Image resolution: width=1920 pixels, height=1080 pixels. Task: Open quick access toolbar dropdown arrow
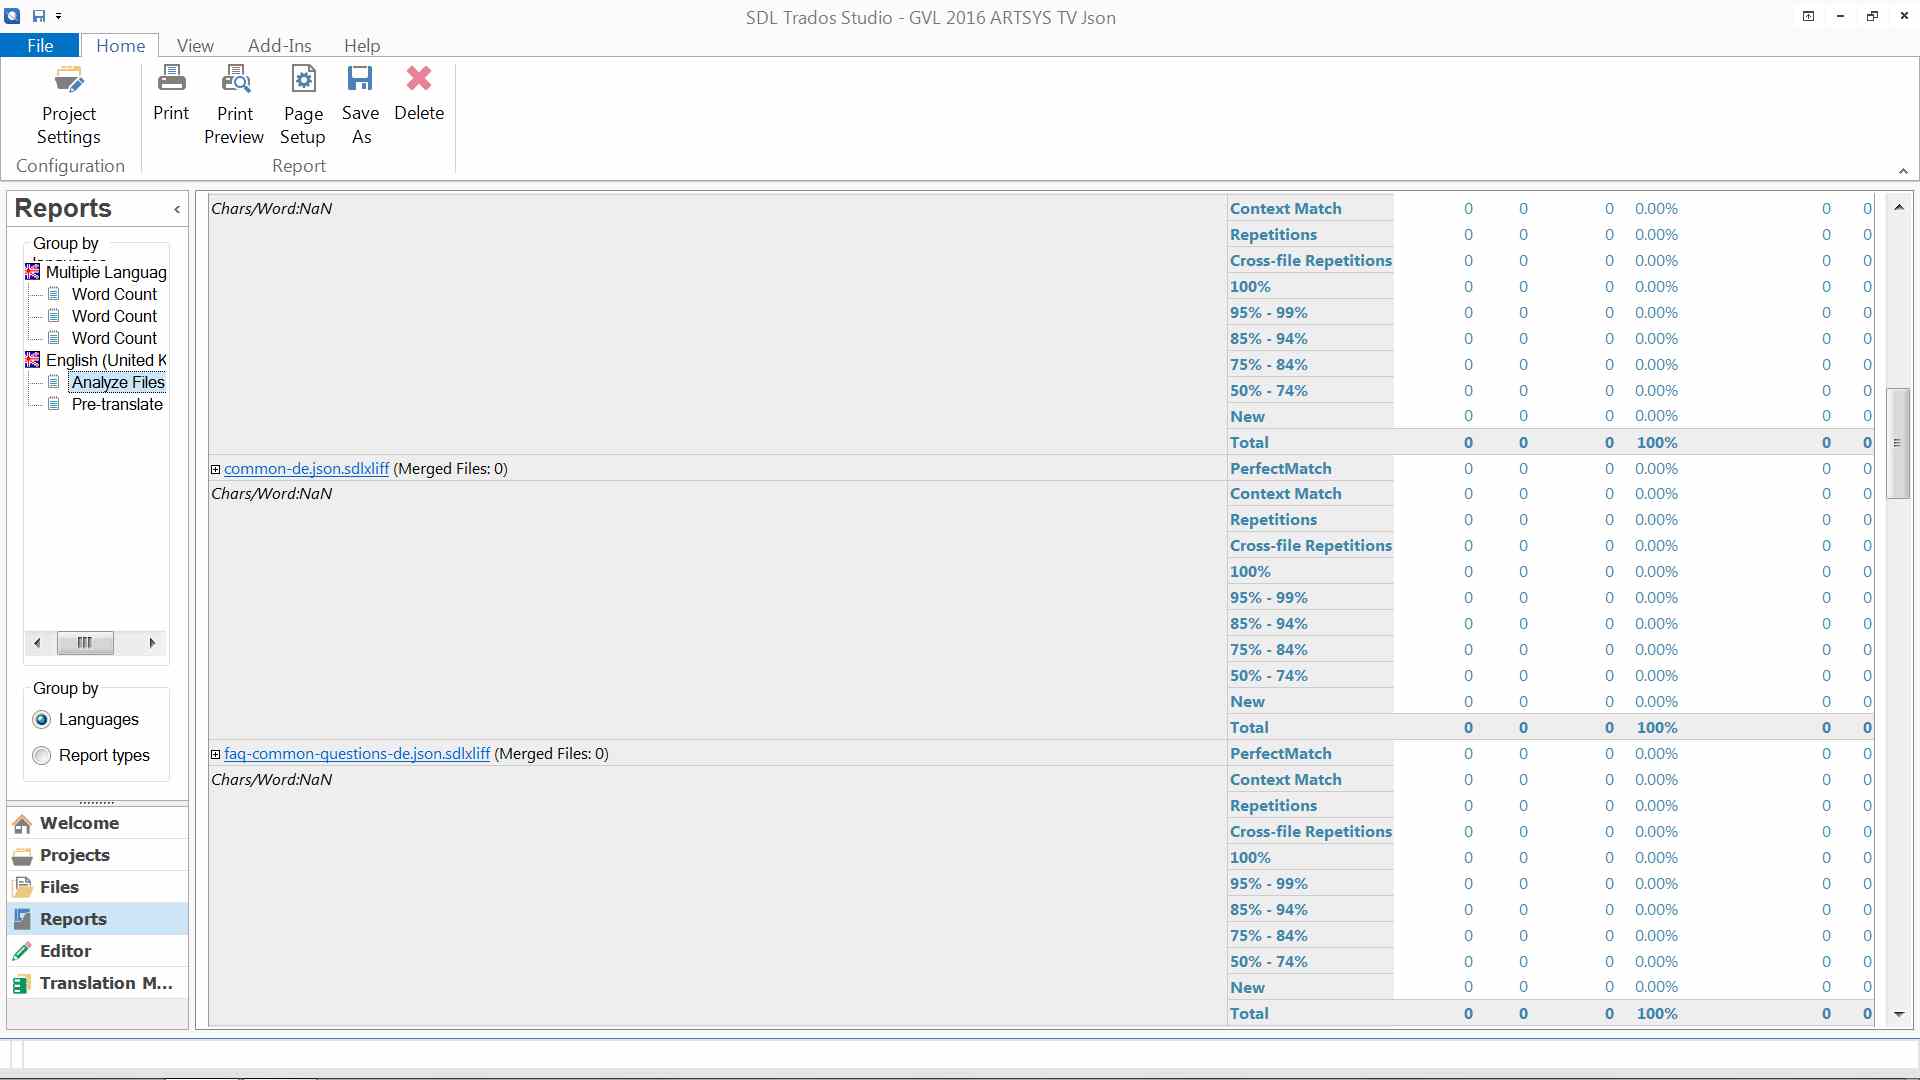(59, 16)
